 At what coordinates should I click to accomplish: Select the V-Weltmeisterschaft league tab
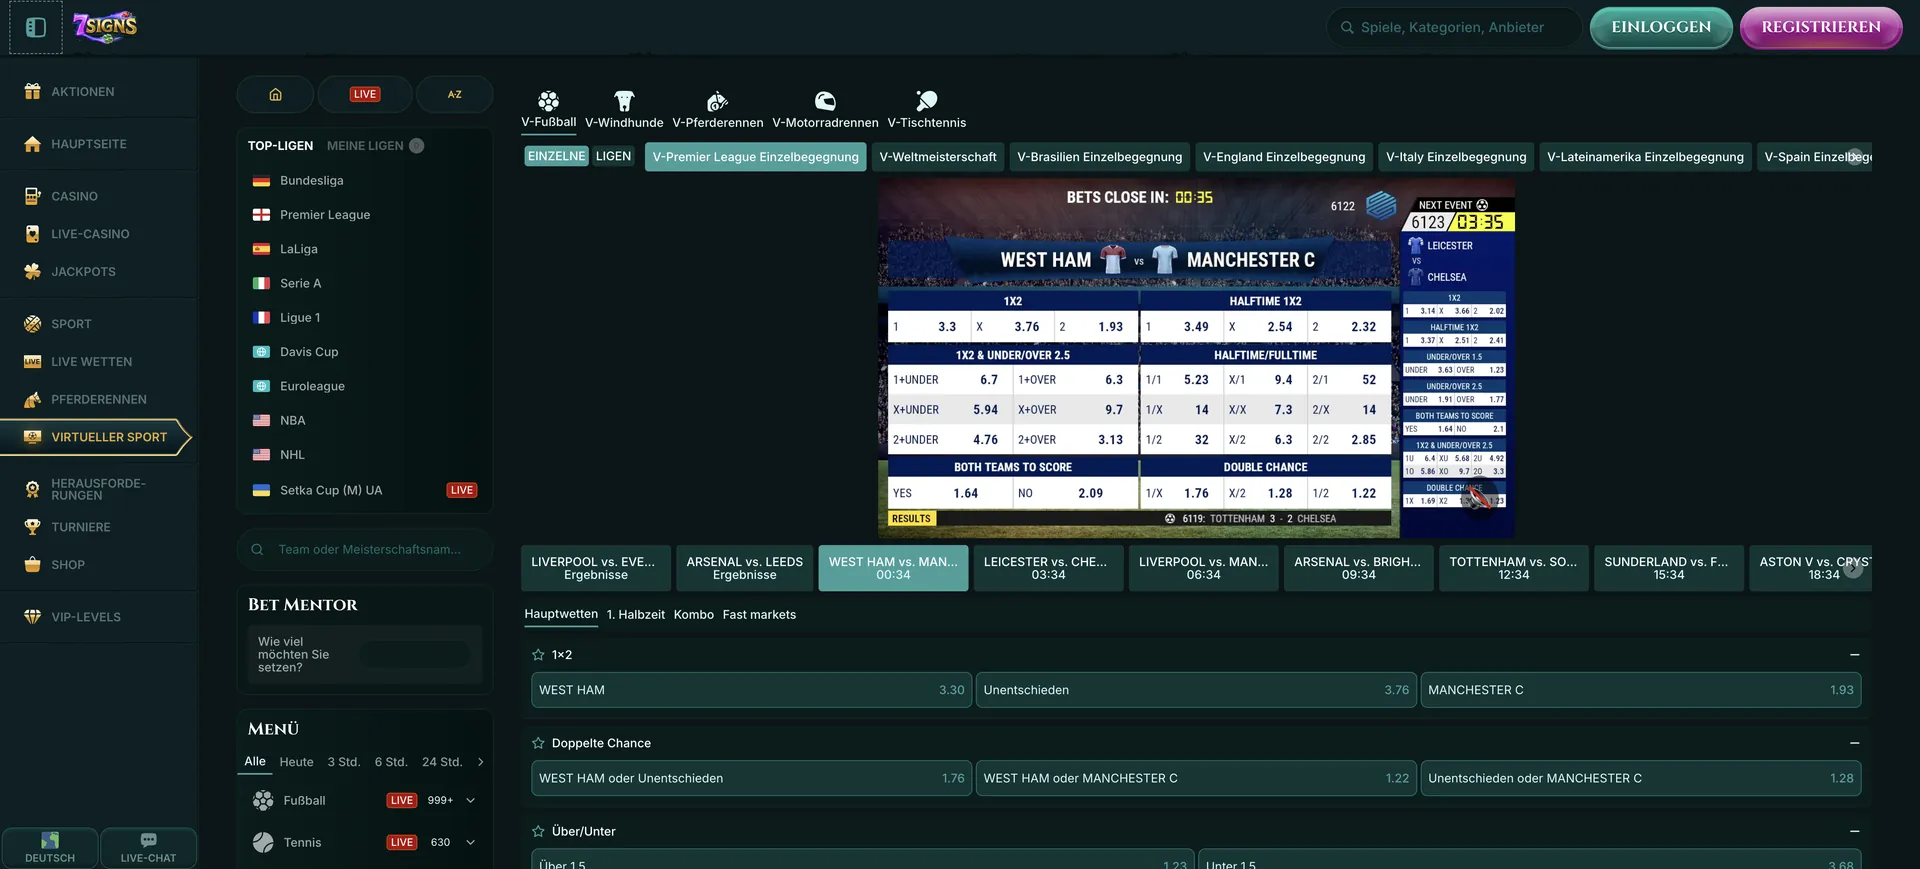[x=938, y=157]
